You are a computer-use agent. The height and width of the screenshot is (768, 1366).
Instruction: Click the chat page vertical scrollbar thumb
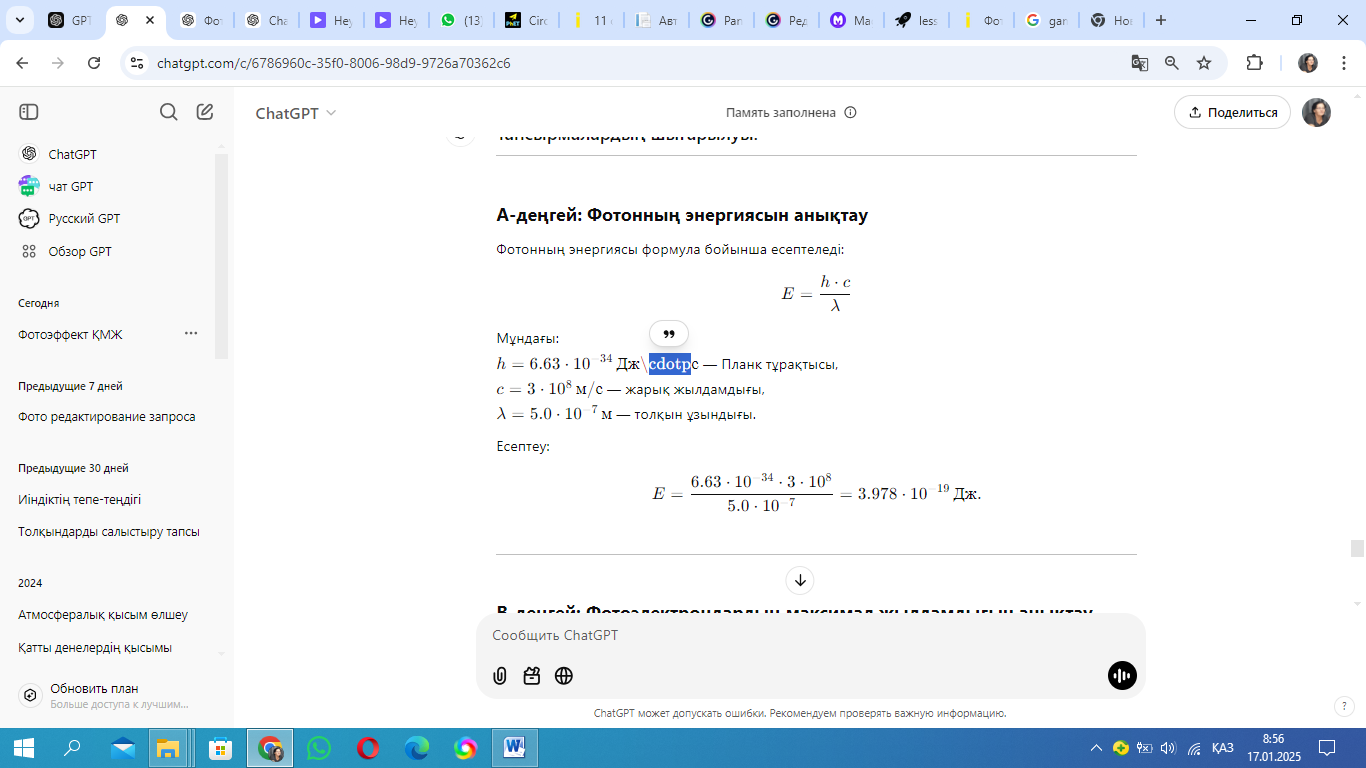coord(1357,548)
